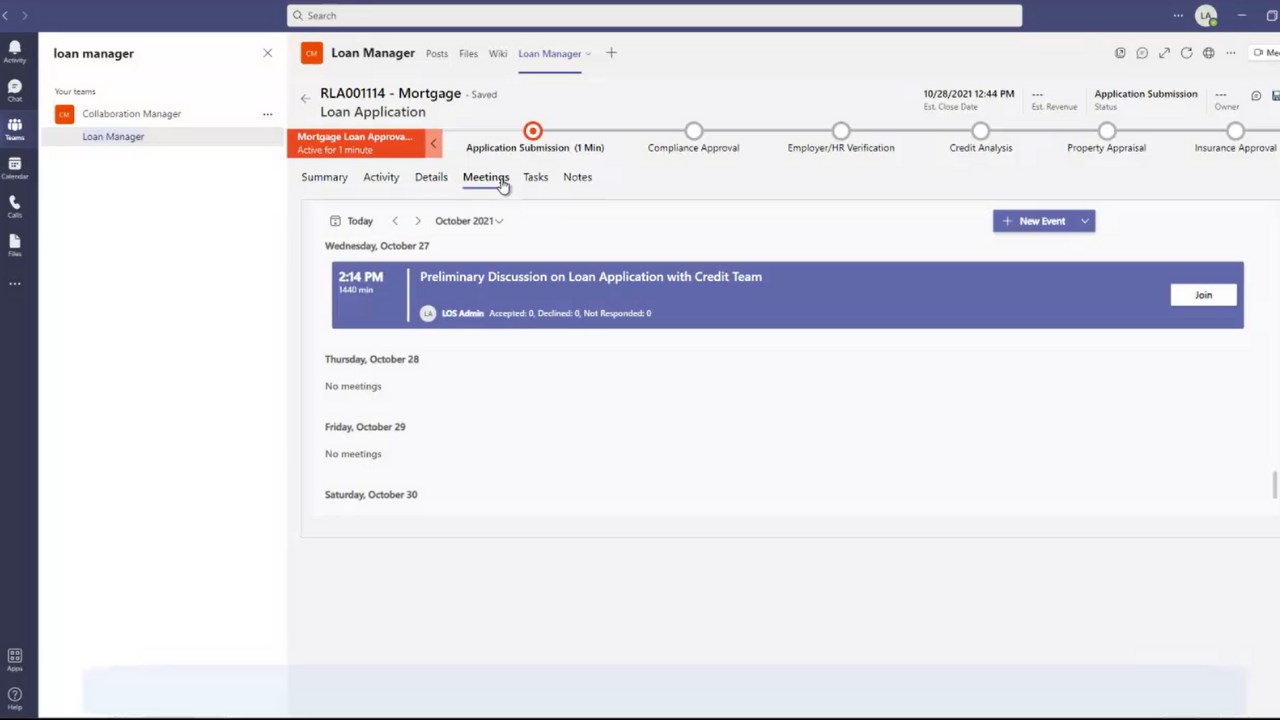Pop out the tab into new window
The height and width of the screenshot is (720, 1280).
point(1120,53)
